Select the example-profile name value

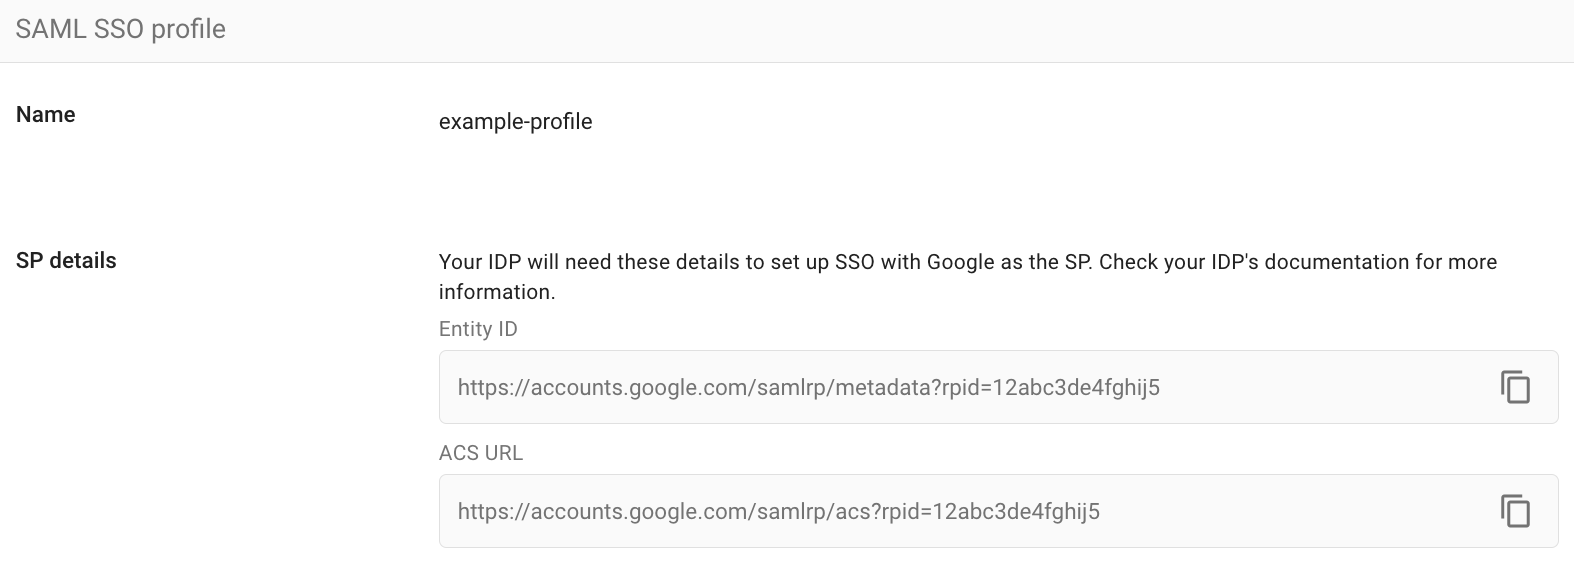[515, 122]
